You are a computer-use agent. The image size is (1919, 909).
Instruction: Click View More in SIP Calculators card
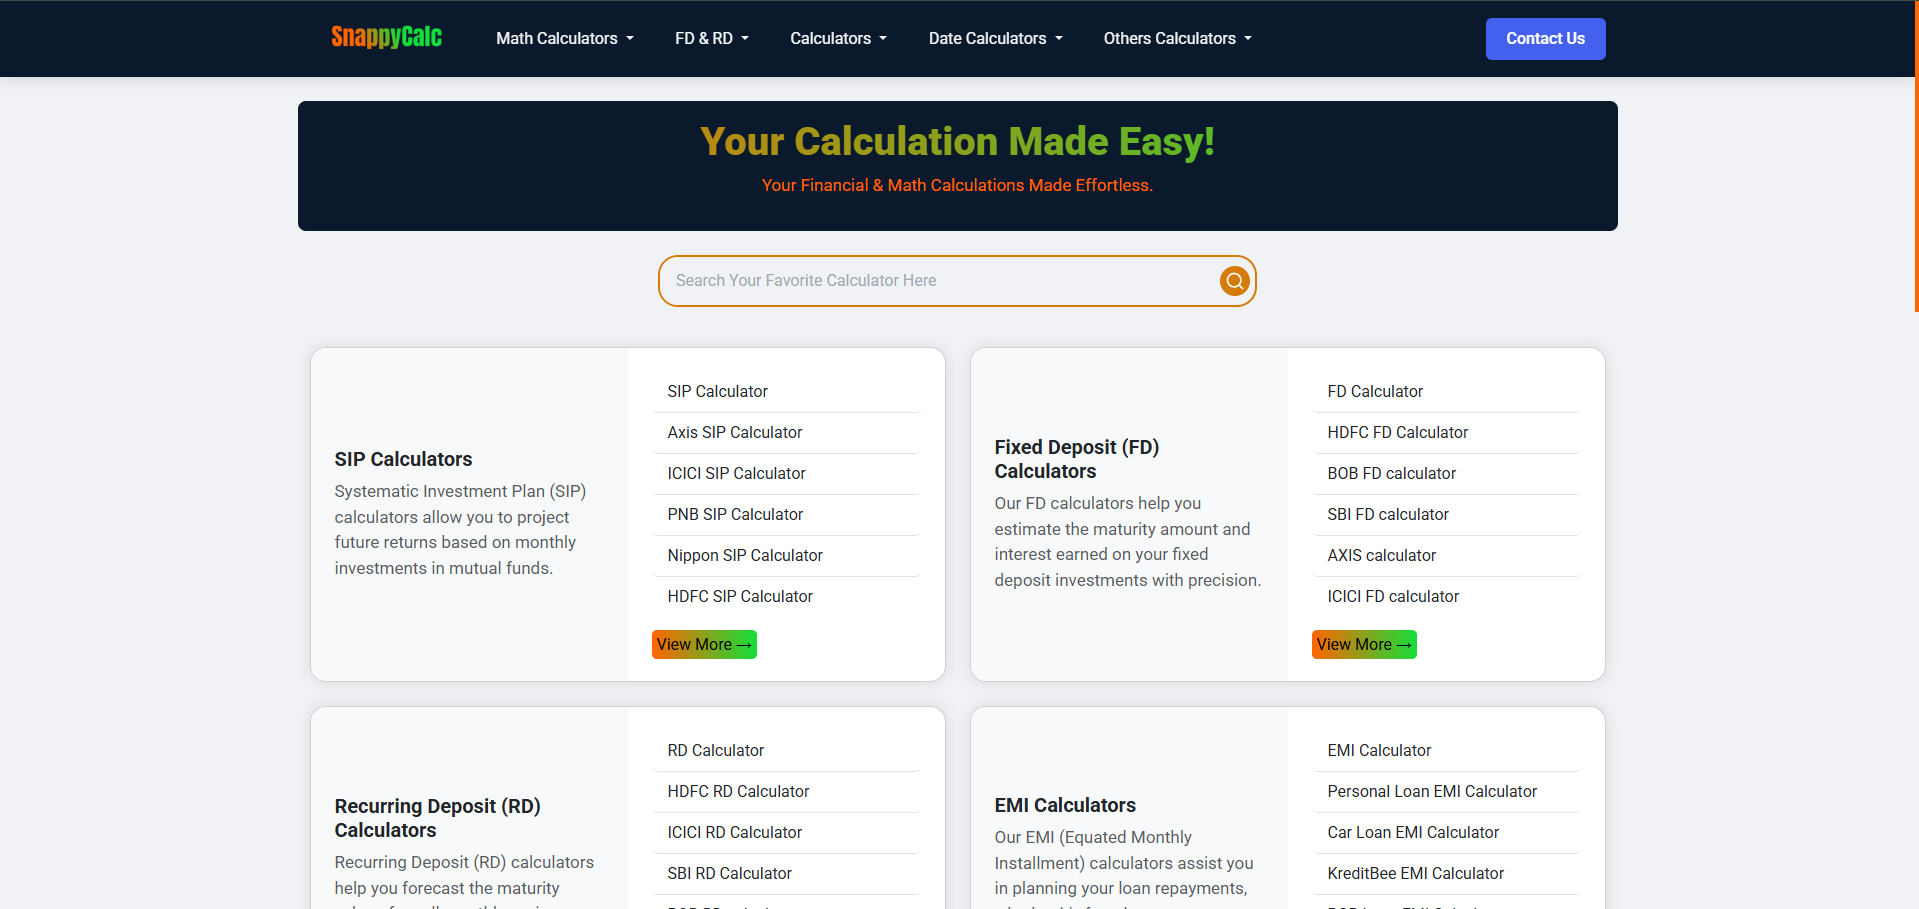pos(704,644)
